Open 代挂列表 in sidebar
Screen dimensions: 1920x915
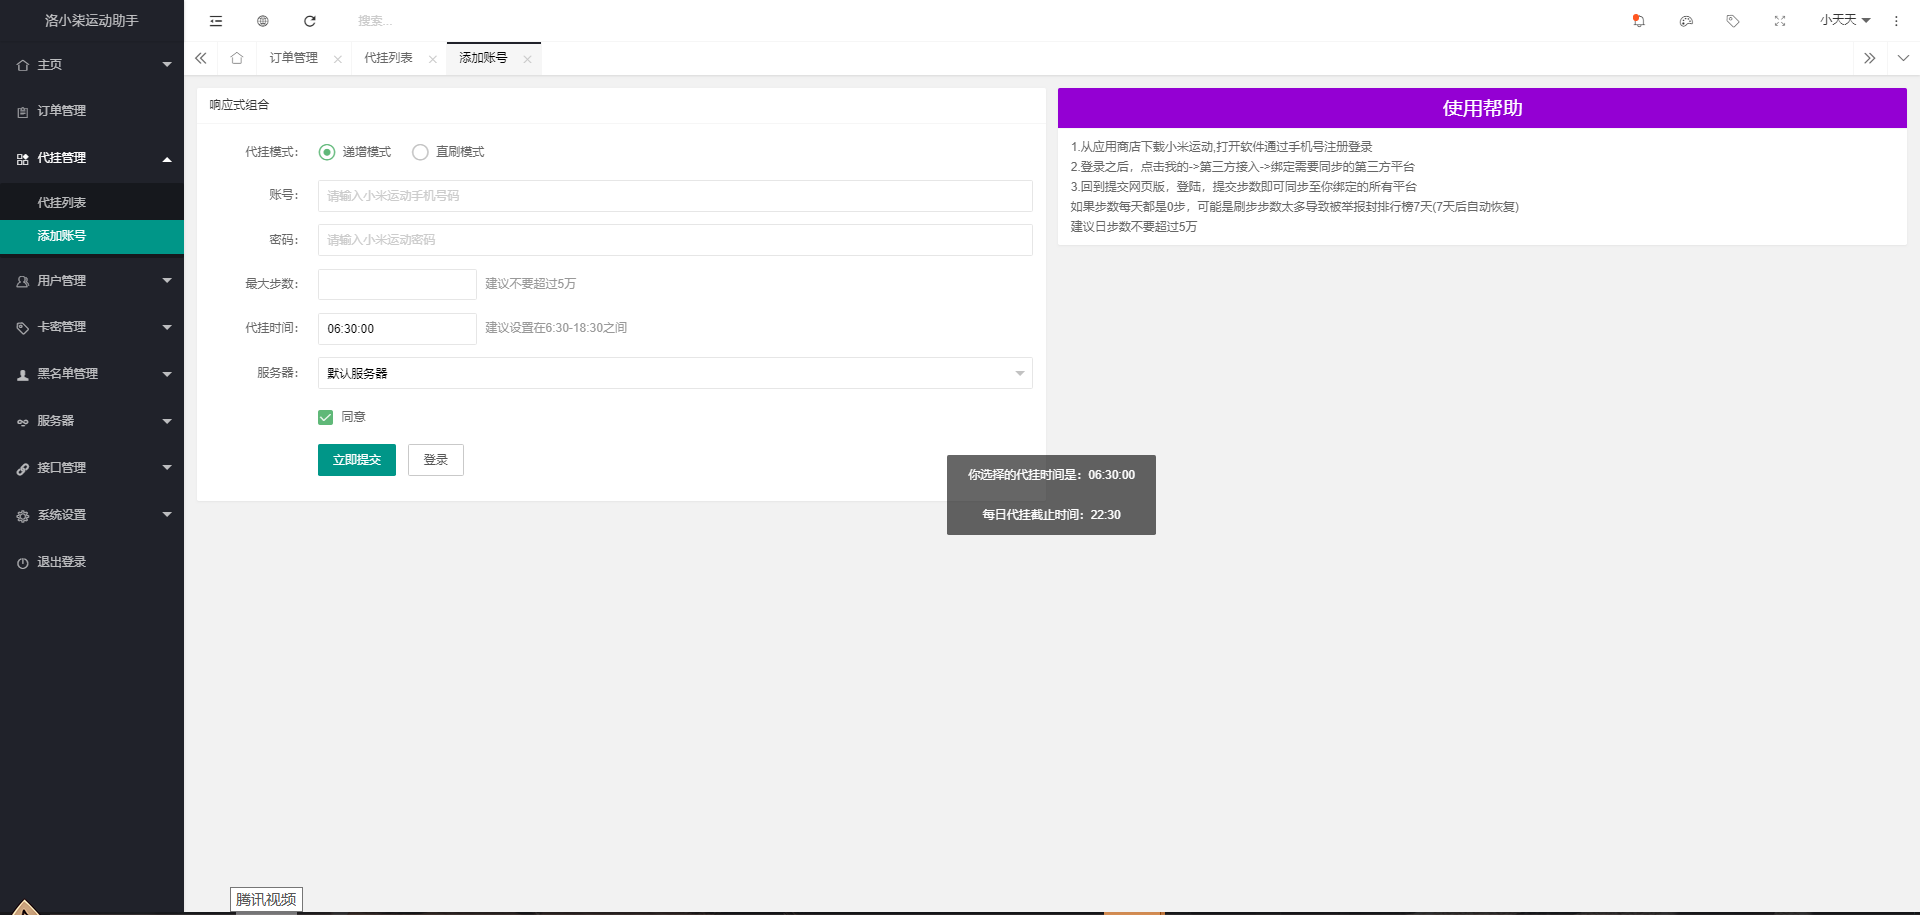pyautogui.click(x=62, y=202)
